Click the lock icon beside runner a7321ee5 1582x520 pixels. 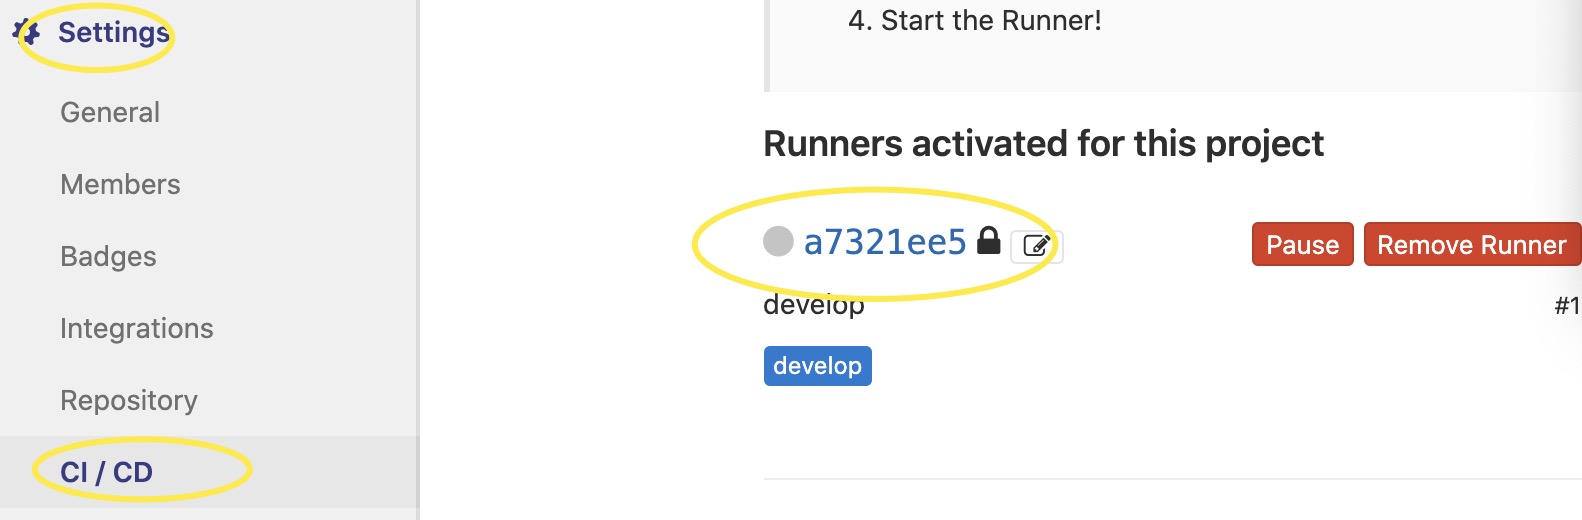988,241
